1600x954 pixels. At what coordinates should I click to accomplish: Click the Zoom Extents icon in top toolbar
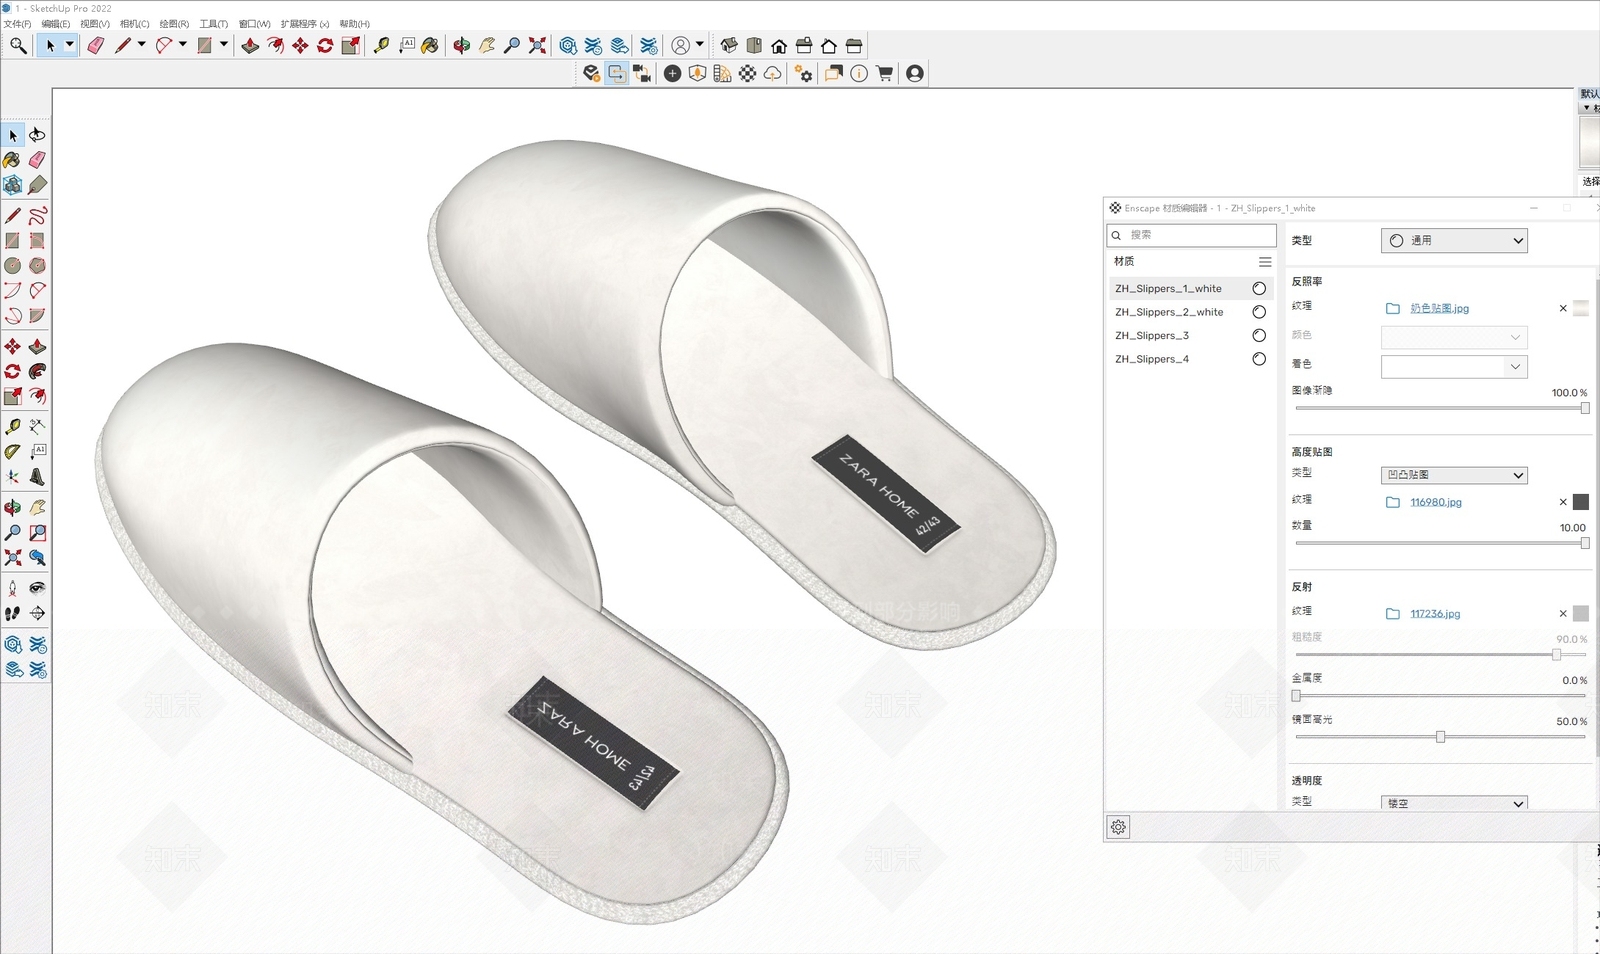tap(537, 45)
